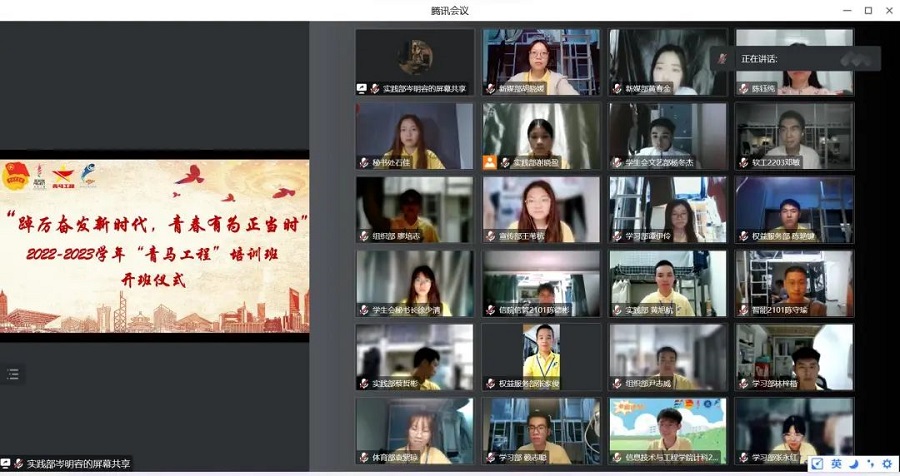Click the mic icon on 体育部袁艺珍's tile
This screenshot has width=900, height=476.
[364, 458]
